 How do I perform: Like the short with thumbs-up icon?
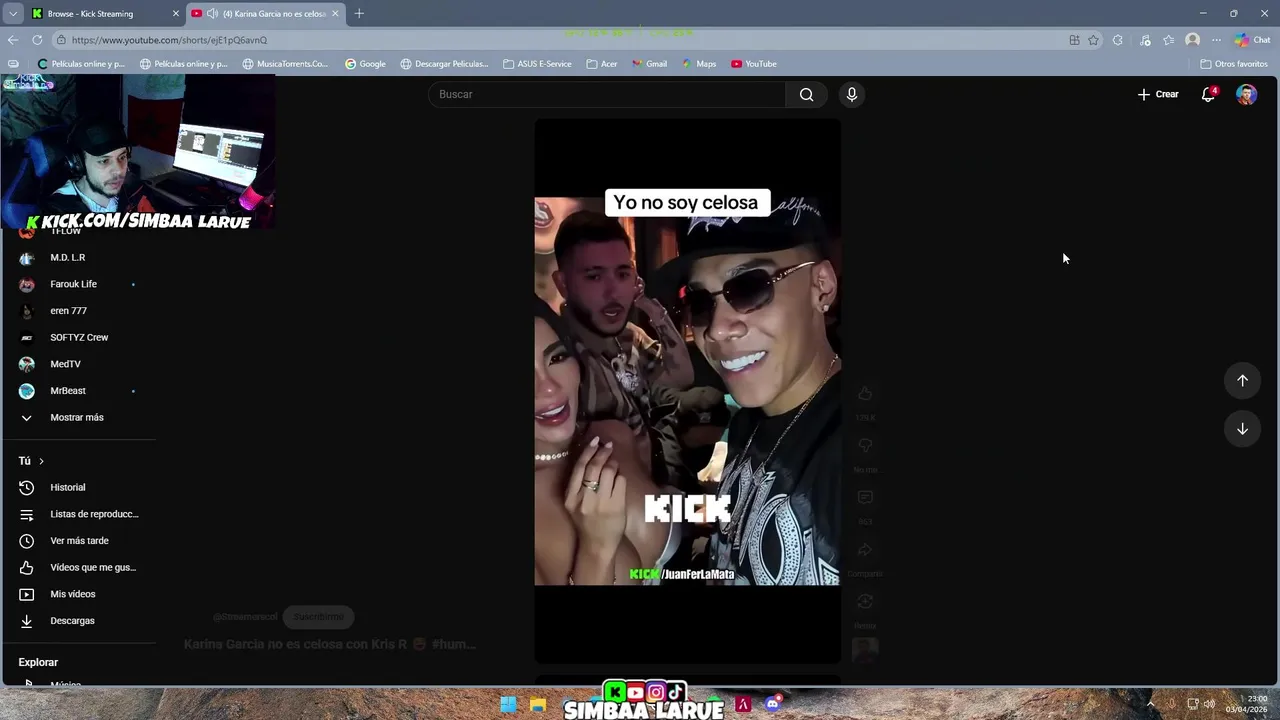coord(865,394)
